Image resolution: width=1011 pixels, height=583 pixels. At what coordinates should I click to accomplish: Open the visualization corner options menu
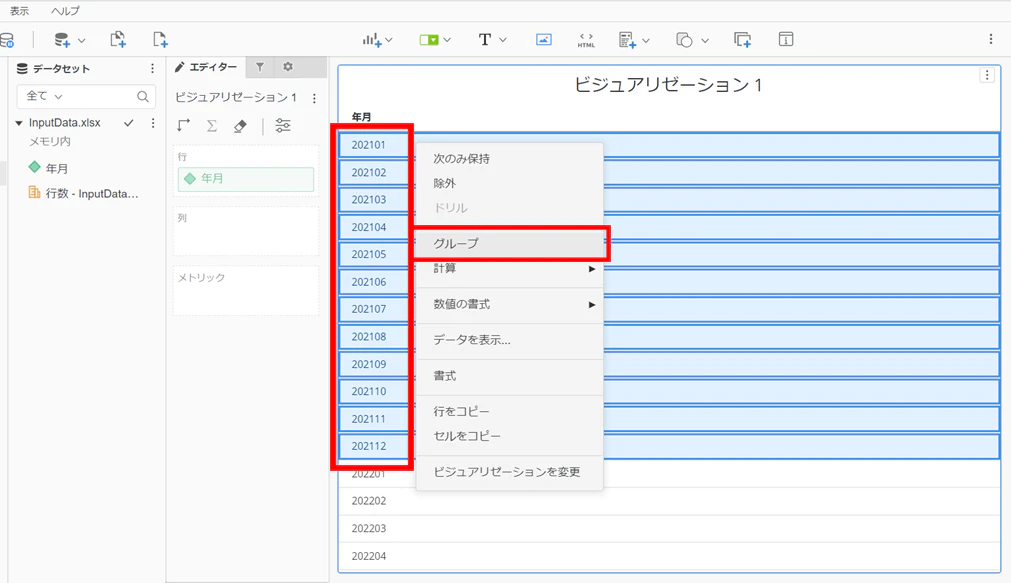(x=987, y=75)
